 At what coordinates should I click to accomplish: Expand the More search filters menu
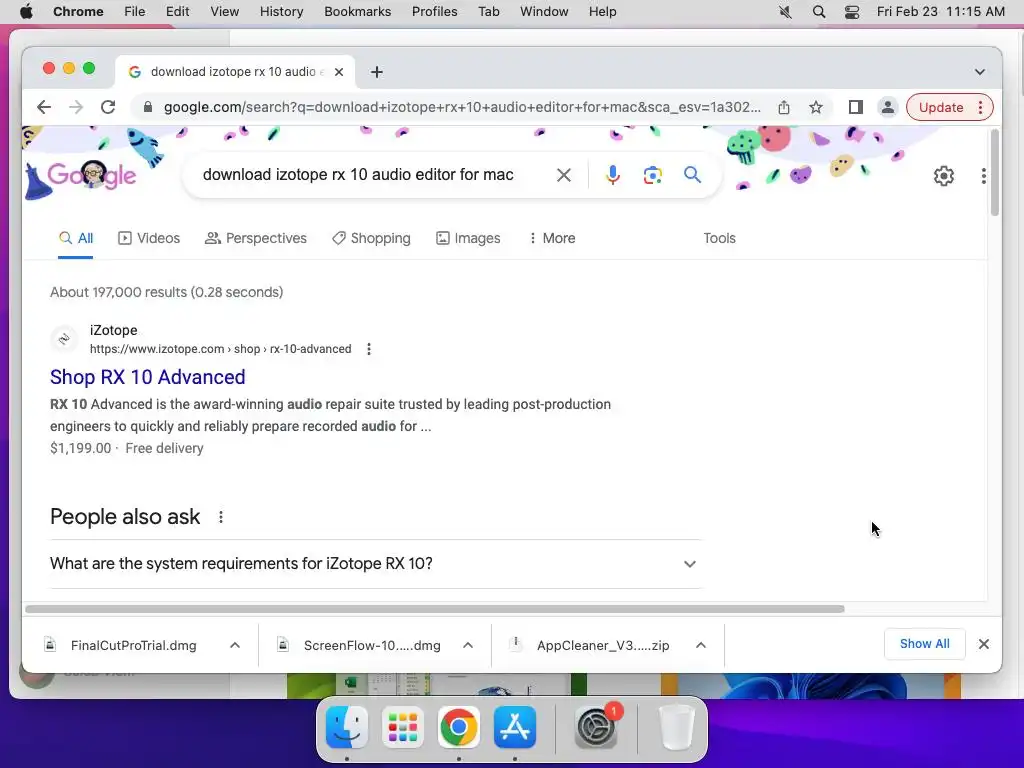click(552, 238)
